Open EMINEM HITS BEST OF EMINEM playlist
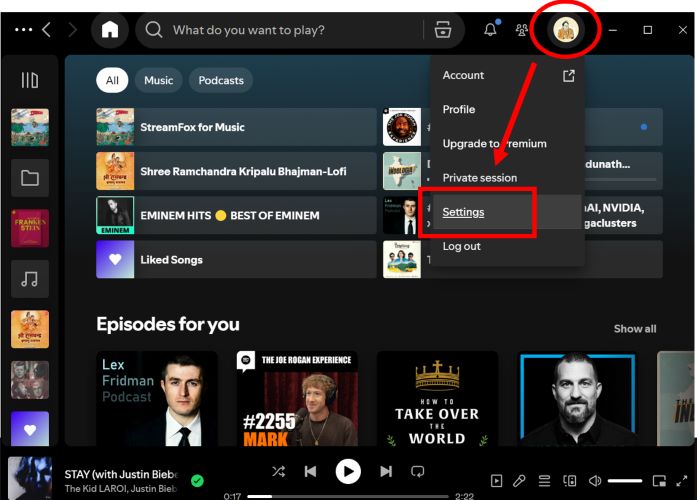Screen dimensions: 697x500 (x=236, y=216)
